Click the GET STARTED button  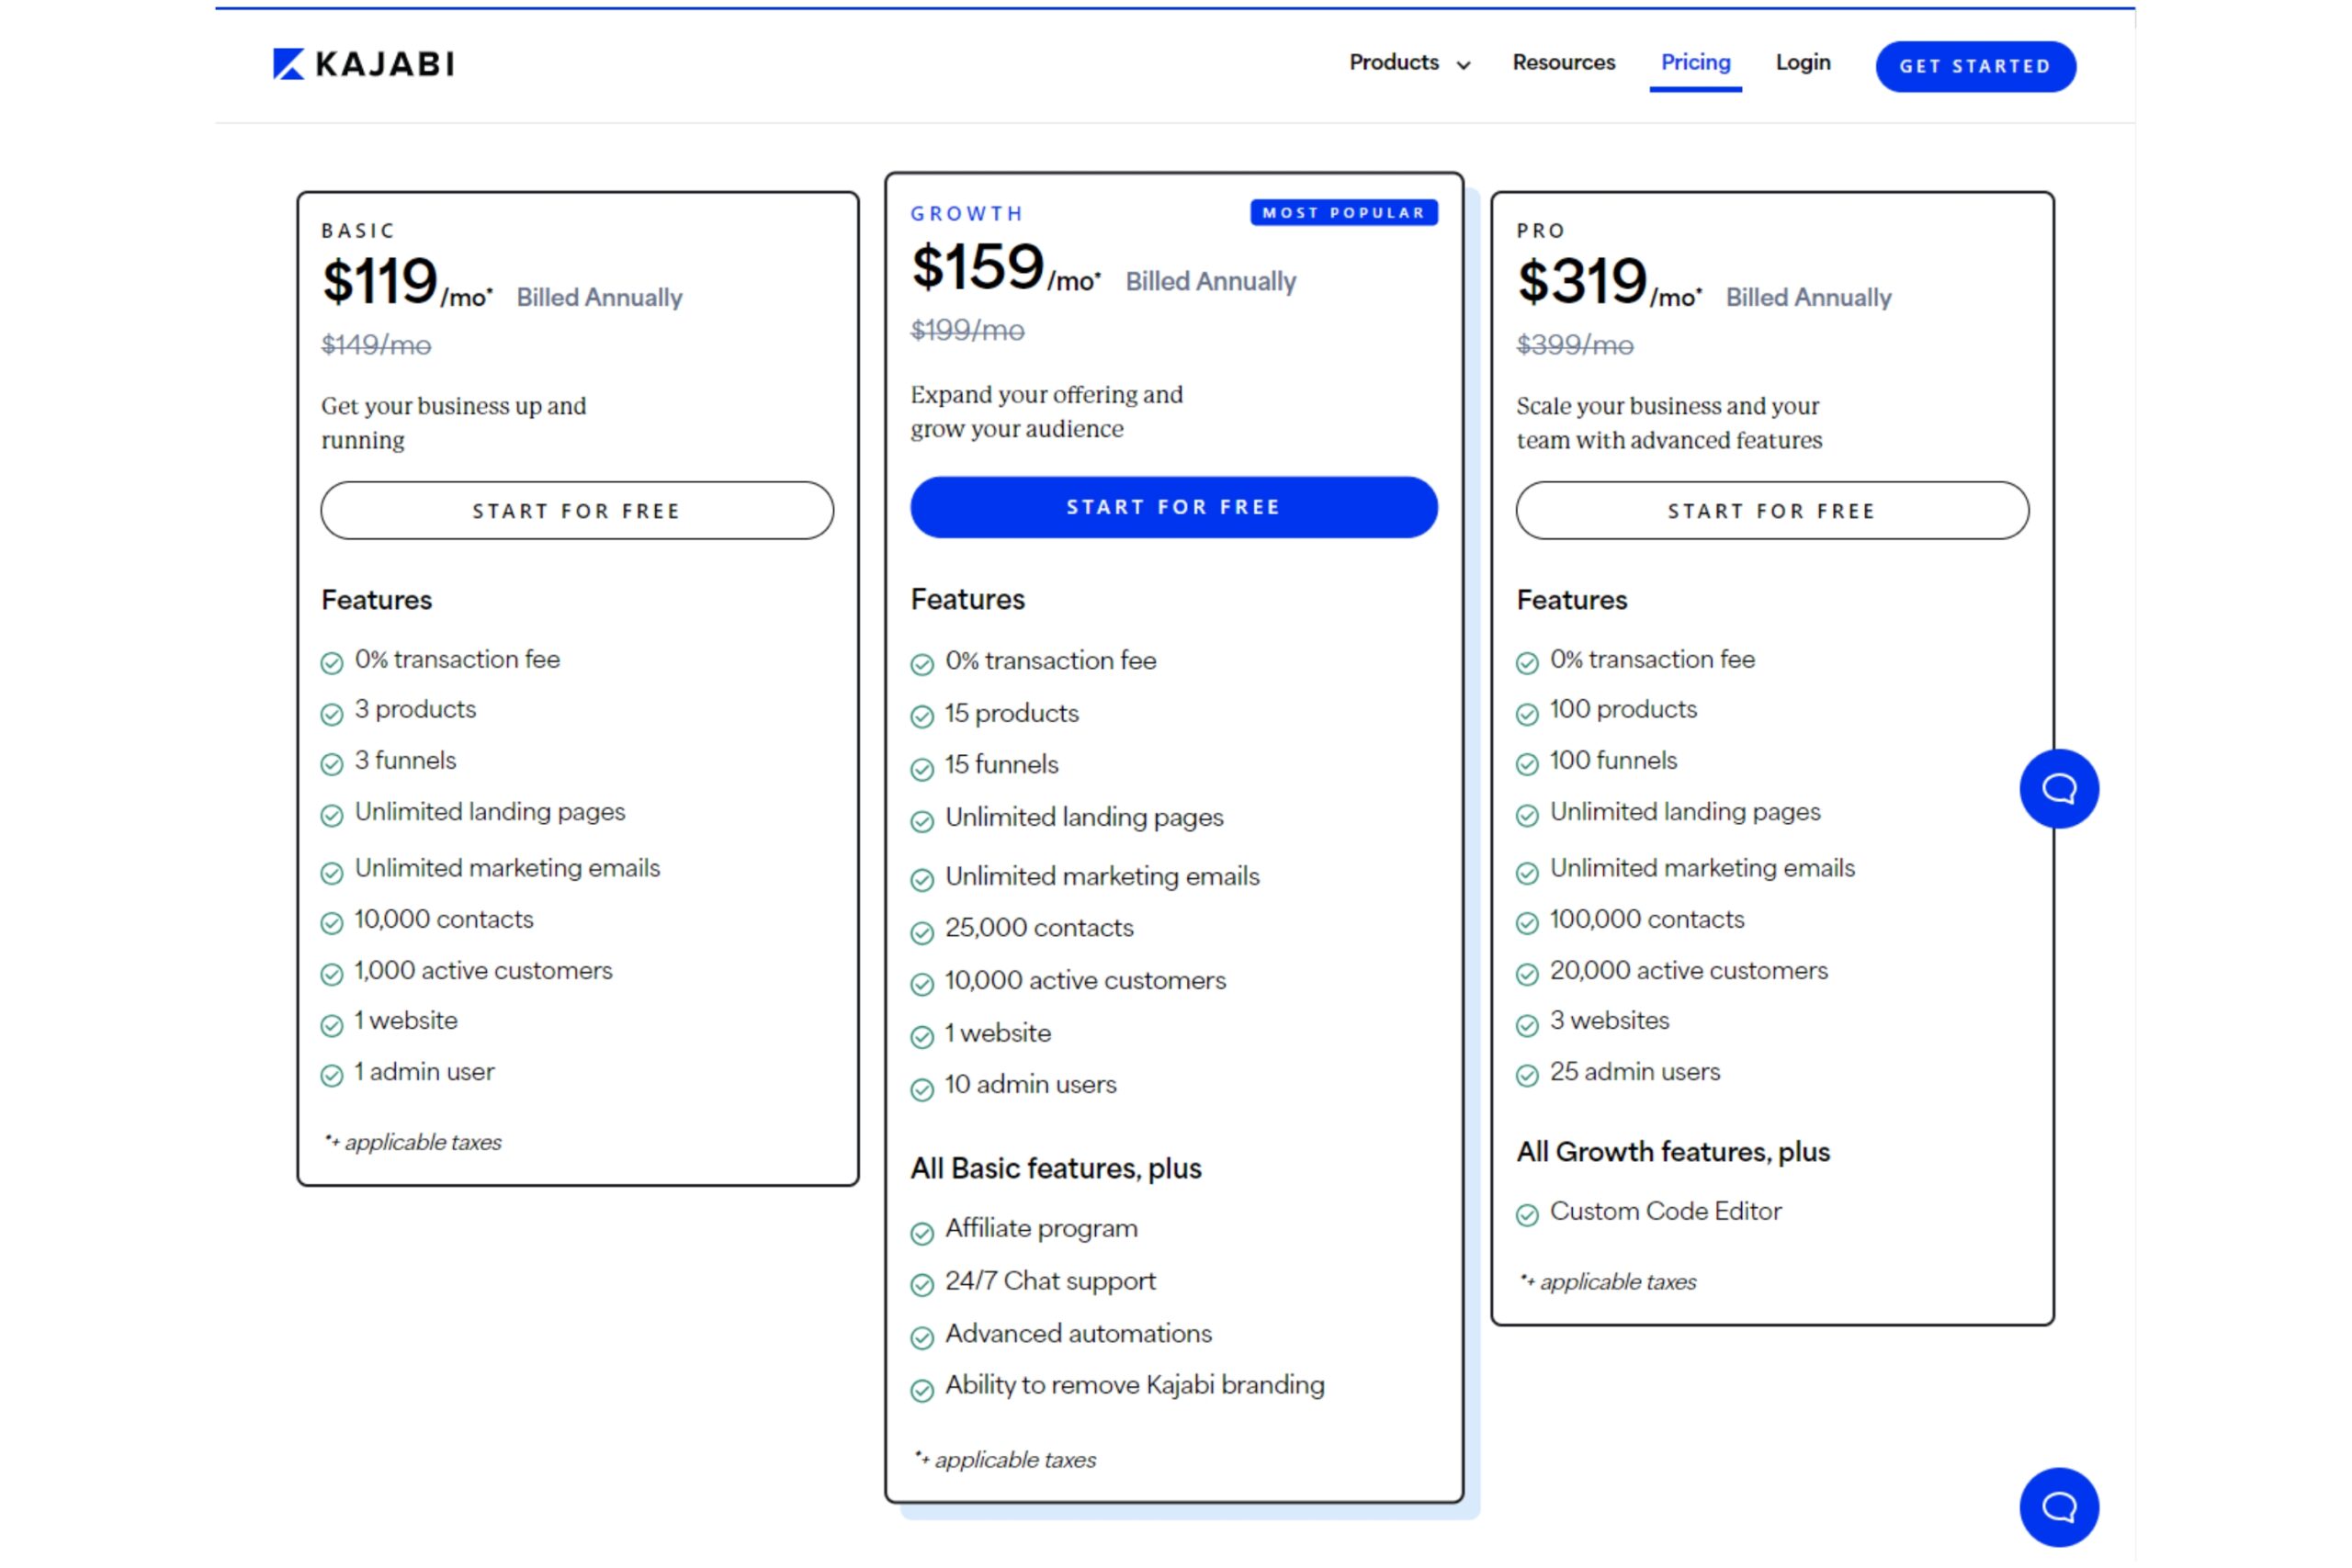tap(1975, 66)
